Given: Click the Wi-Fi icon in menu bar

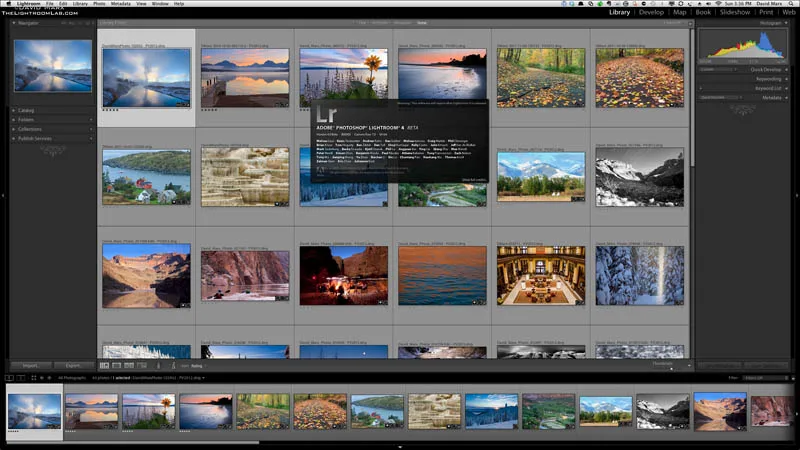Looking at the screenshot, I should (718, 4).
